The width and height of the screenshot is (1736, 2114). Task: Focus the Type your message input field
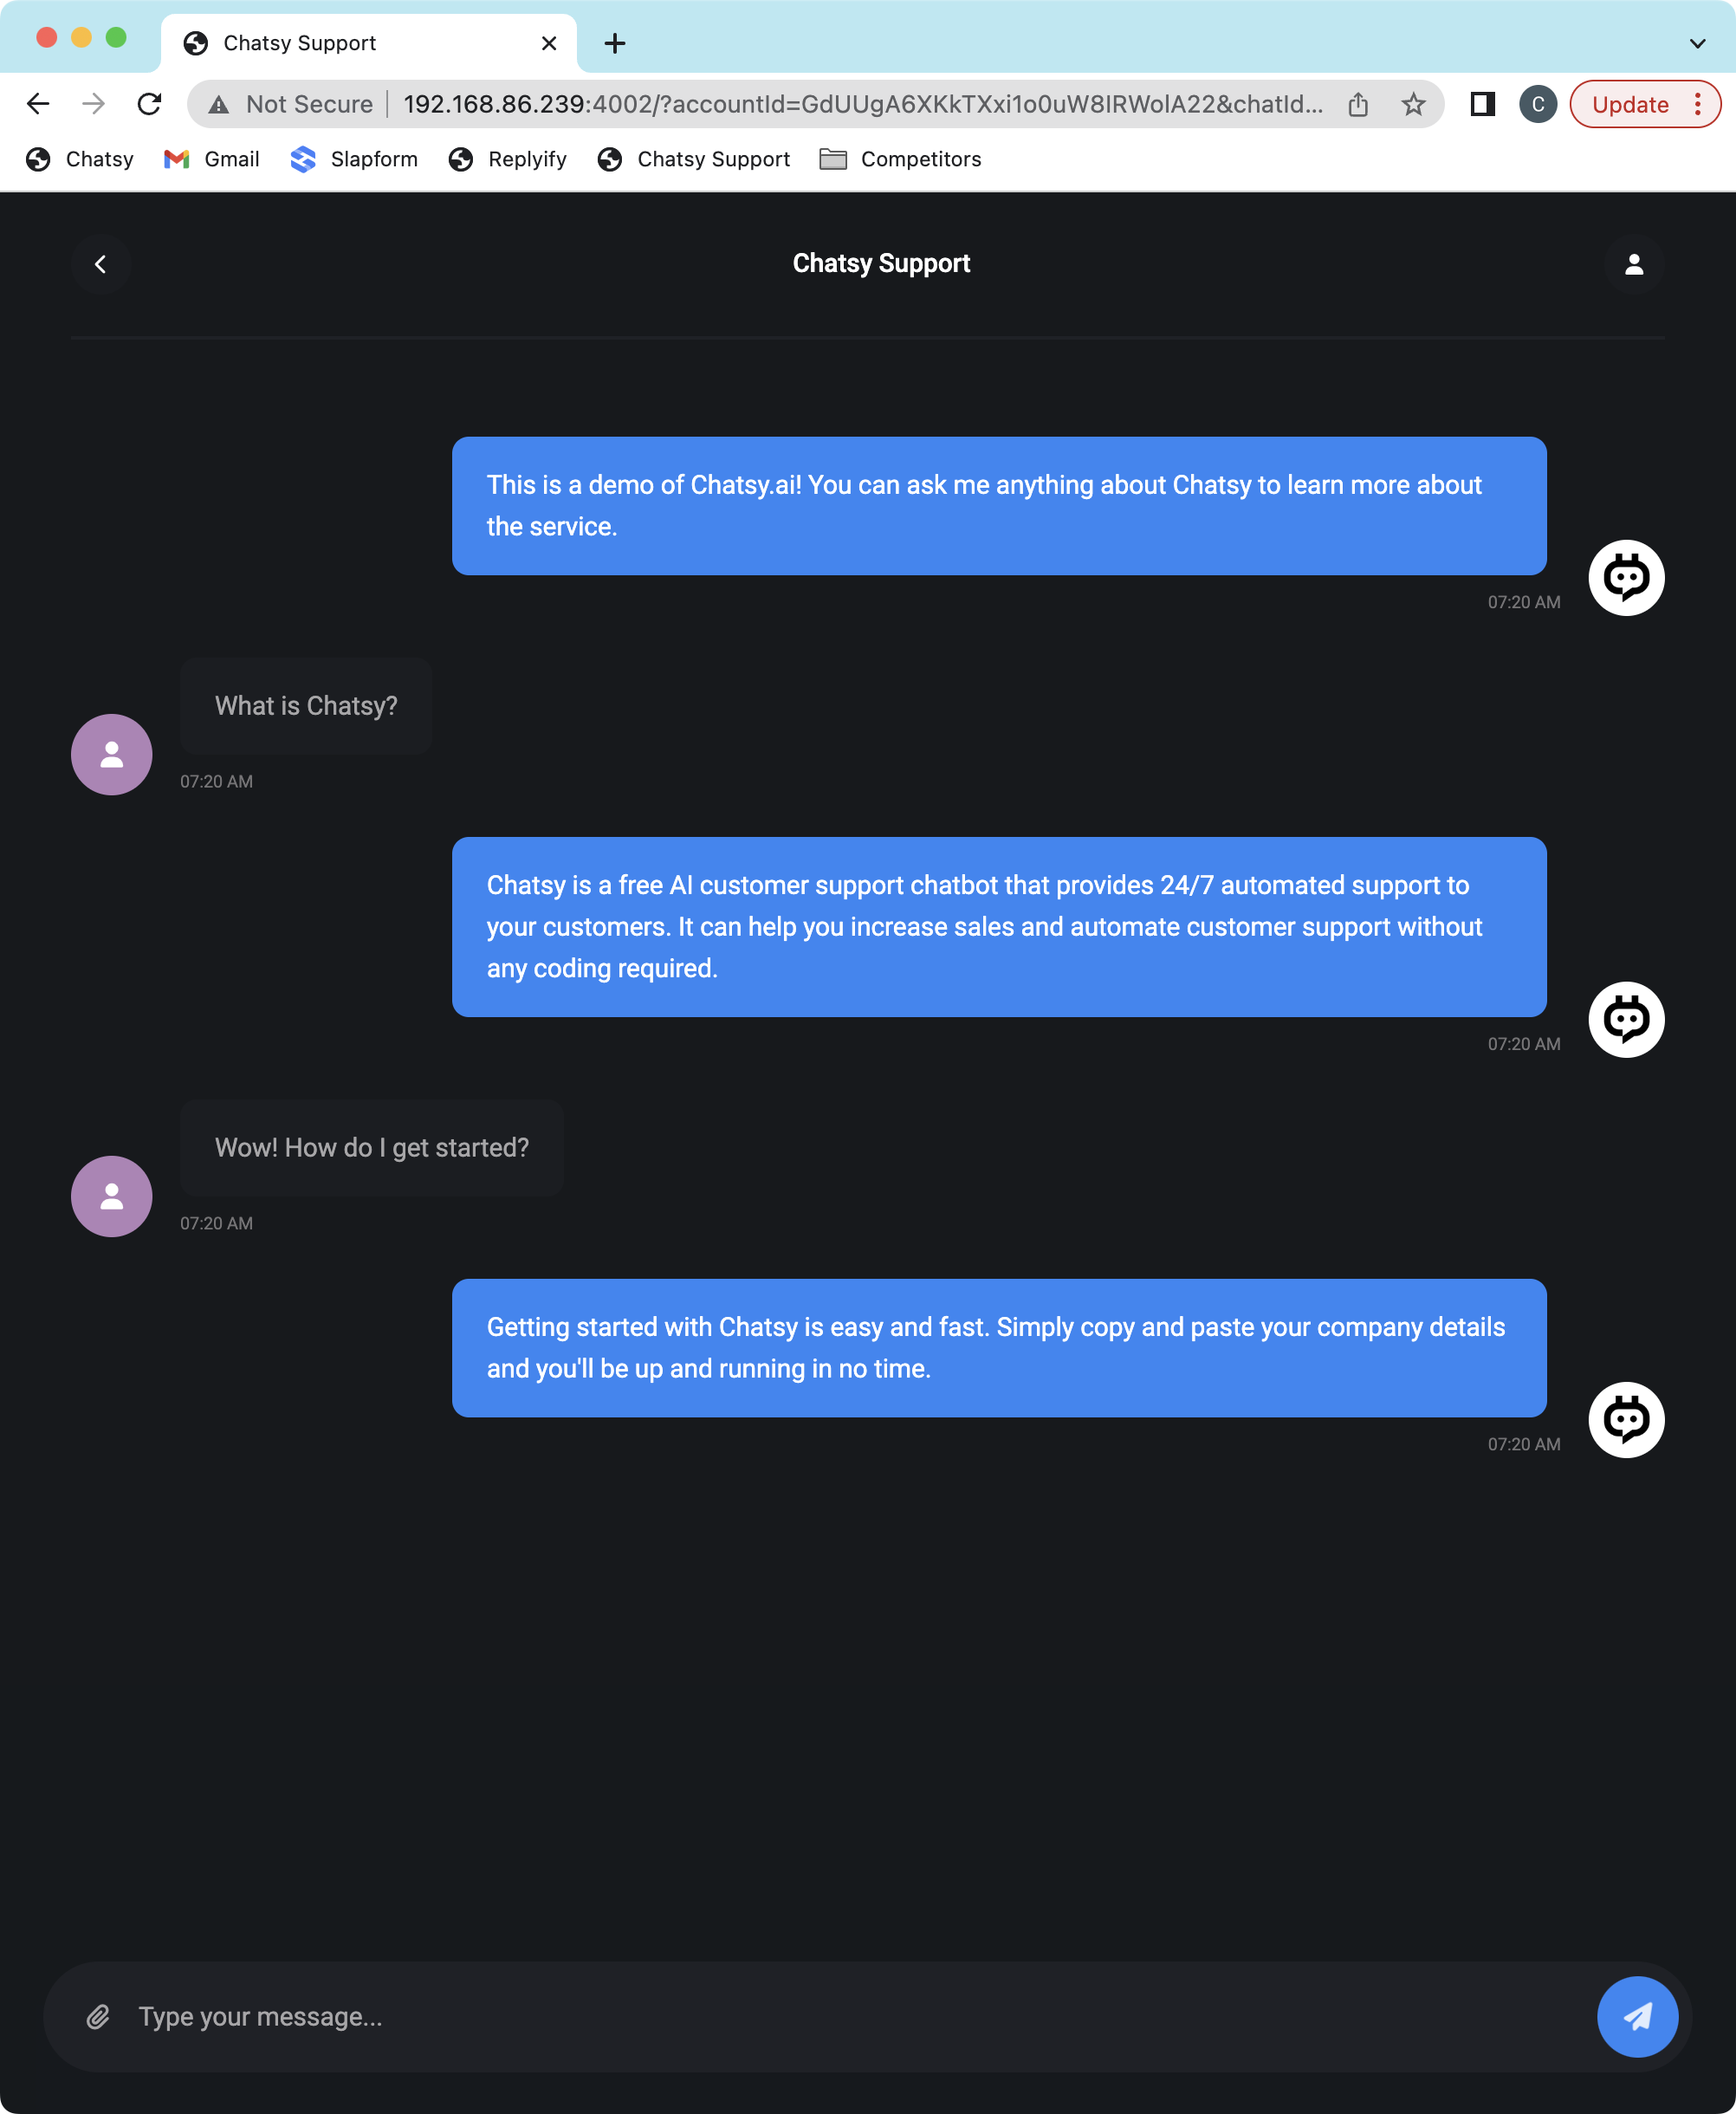pyautogui.click(x=850, y=2016)
